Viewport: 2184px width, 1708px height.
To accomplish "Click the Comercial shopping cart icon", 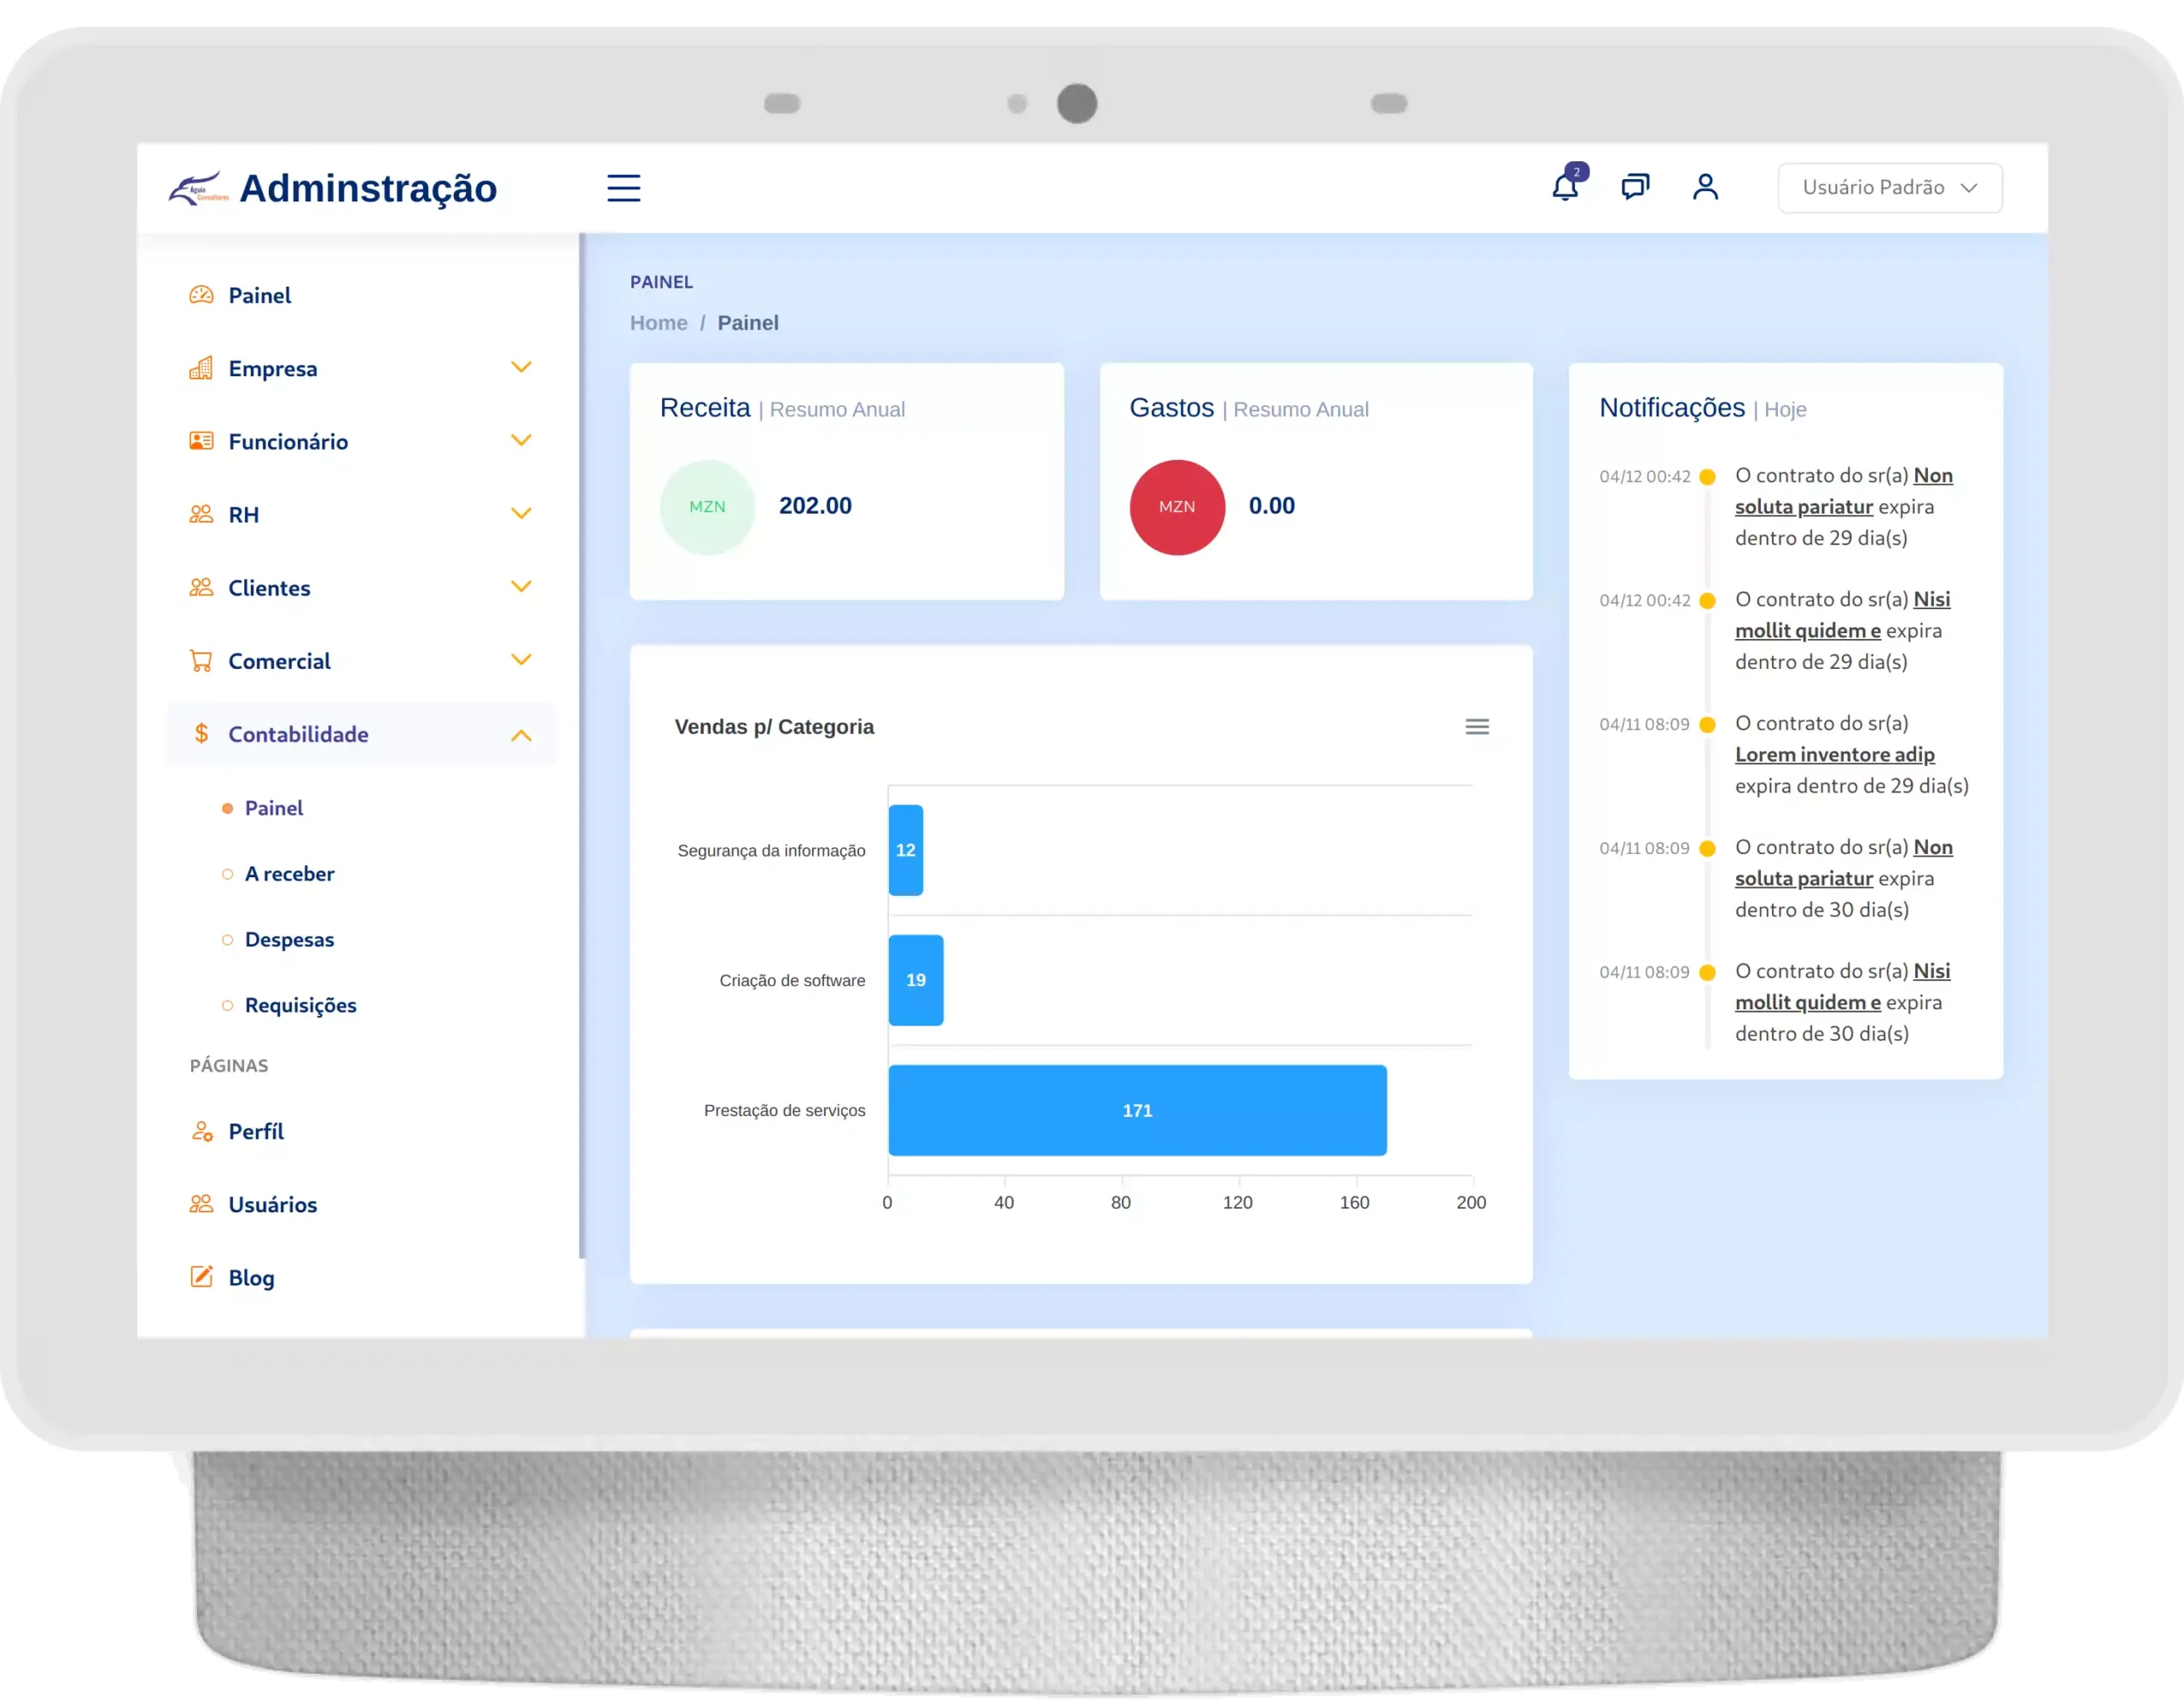I will click(201, 661).
